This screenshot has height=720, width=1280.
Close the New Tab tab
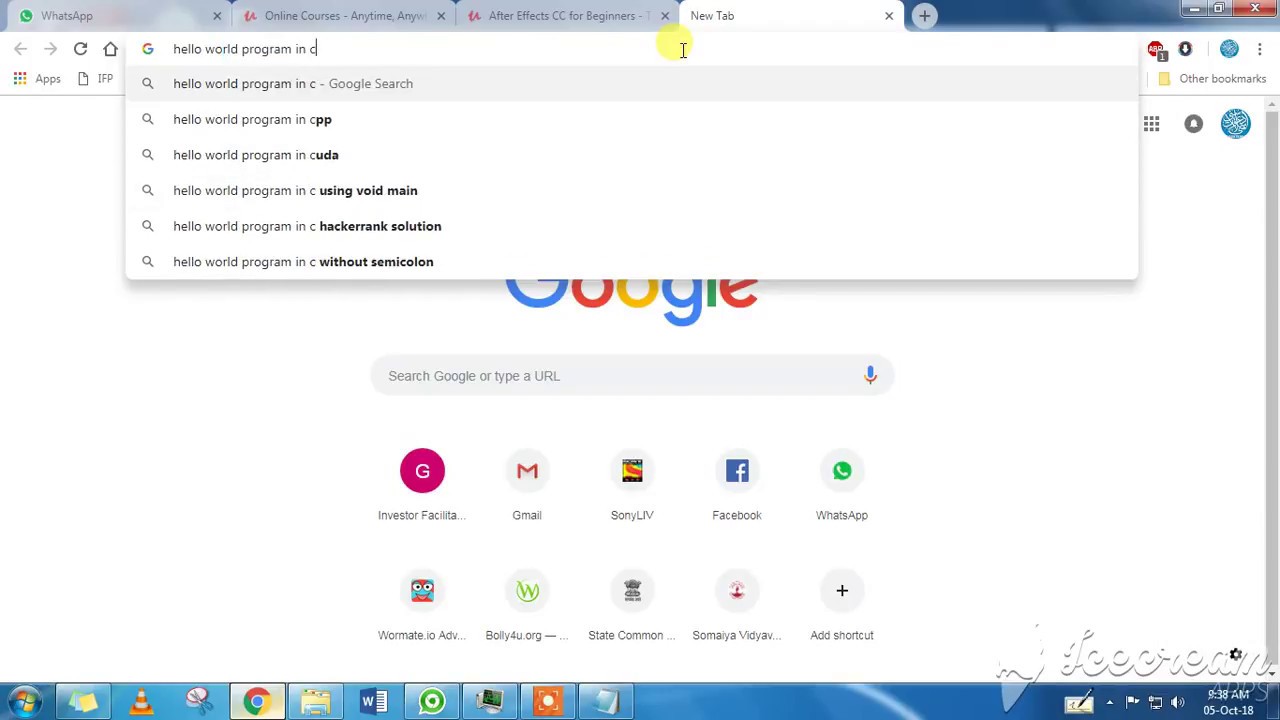coord(889,16)
